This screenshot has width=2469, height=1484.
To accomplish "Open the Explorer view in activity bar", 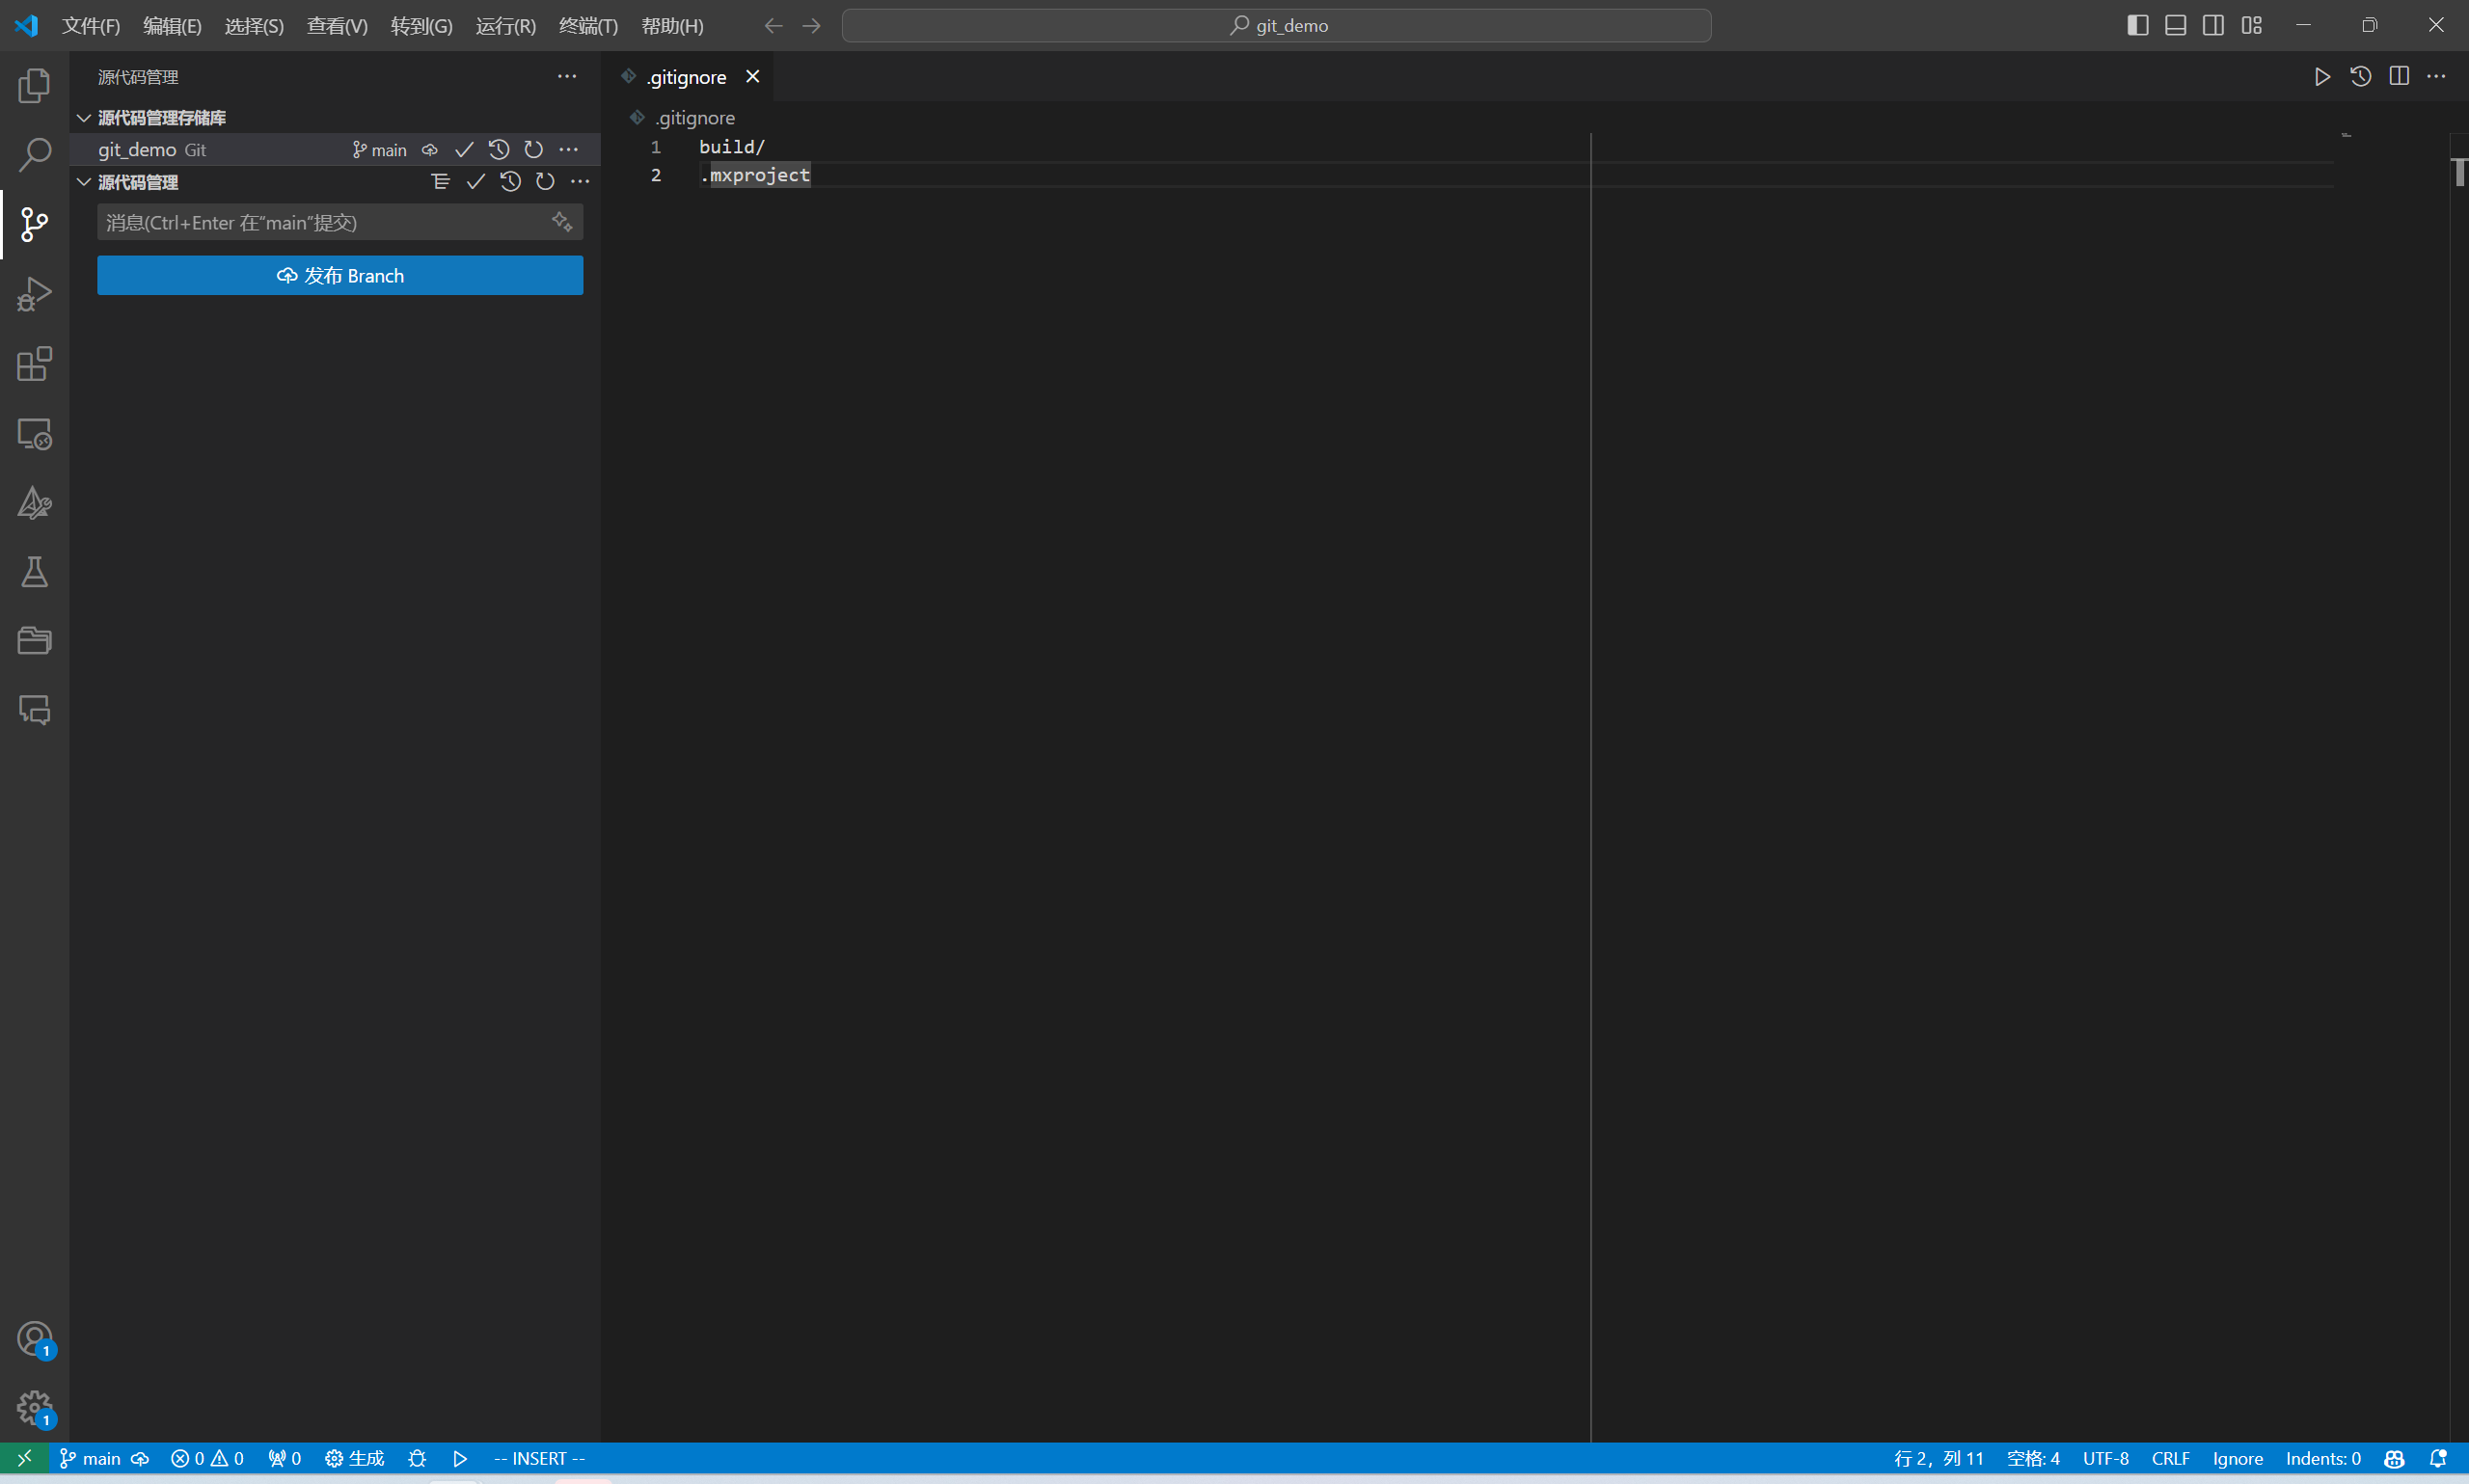I will (34, 86).
